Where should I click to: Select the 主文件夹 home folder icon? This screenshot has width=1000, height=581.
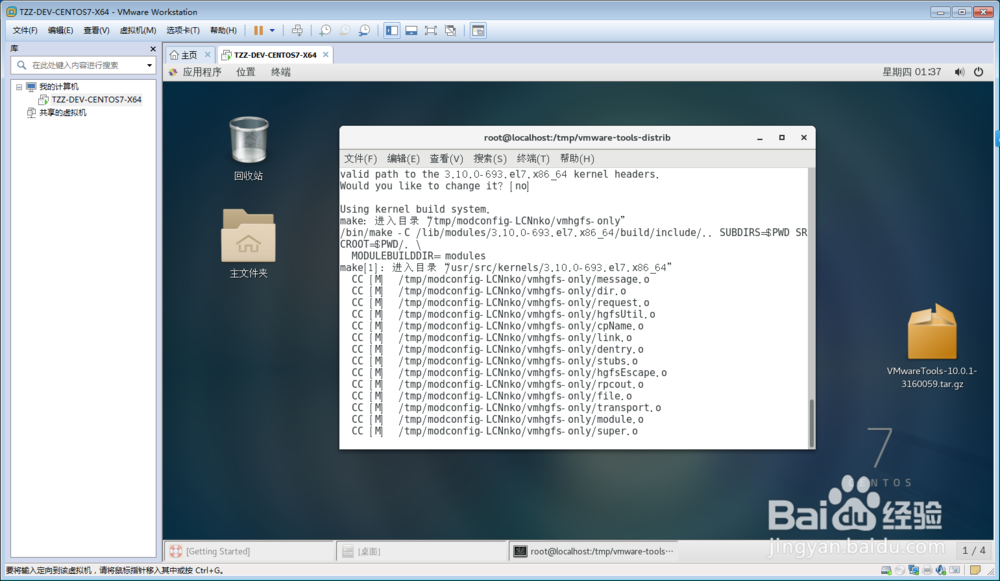(x=249, y=244)
